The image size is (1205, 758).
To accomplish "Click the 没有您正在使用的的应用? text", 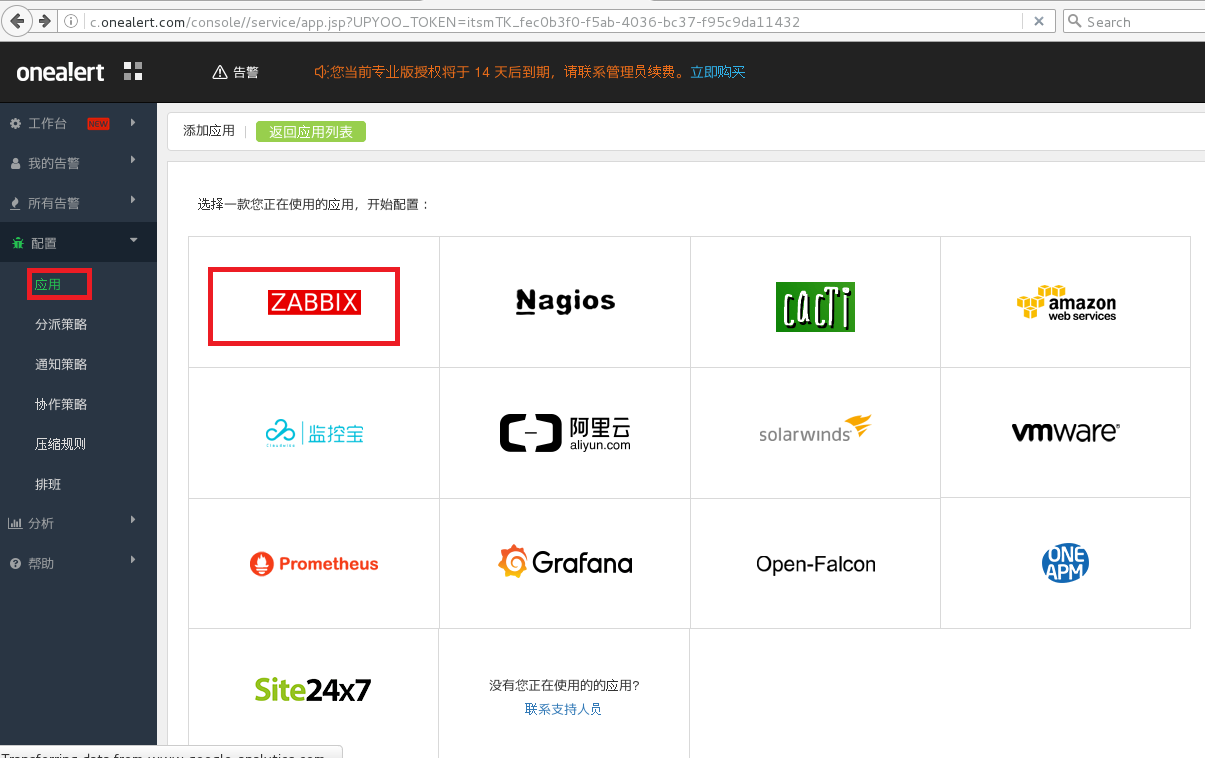I will (564, 685).
